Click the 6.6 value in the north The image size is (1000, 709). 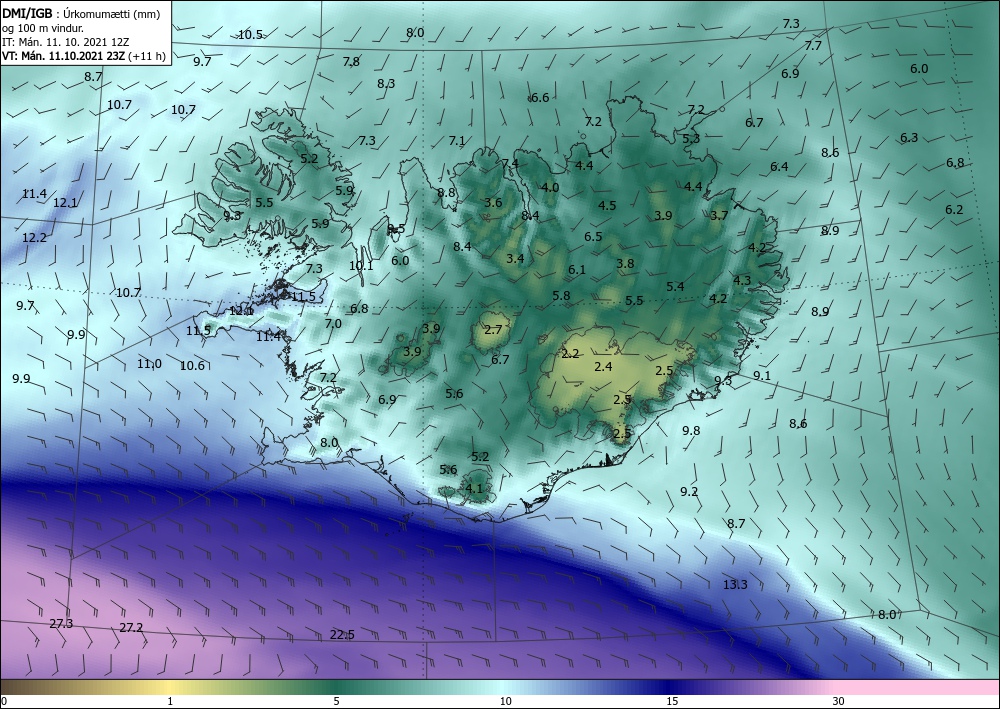tap(540, 98)
